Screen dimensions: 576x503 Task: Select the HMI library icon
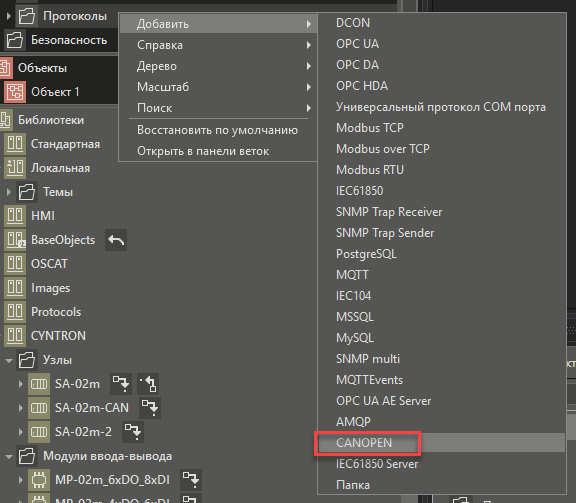click(x=15, y=216)
